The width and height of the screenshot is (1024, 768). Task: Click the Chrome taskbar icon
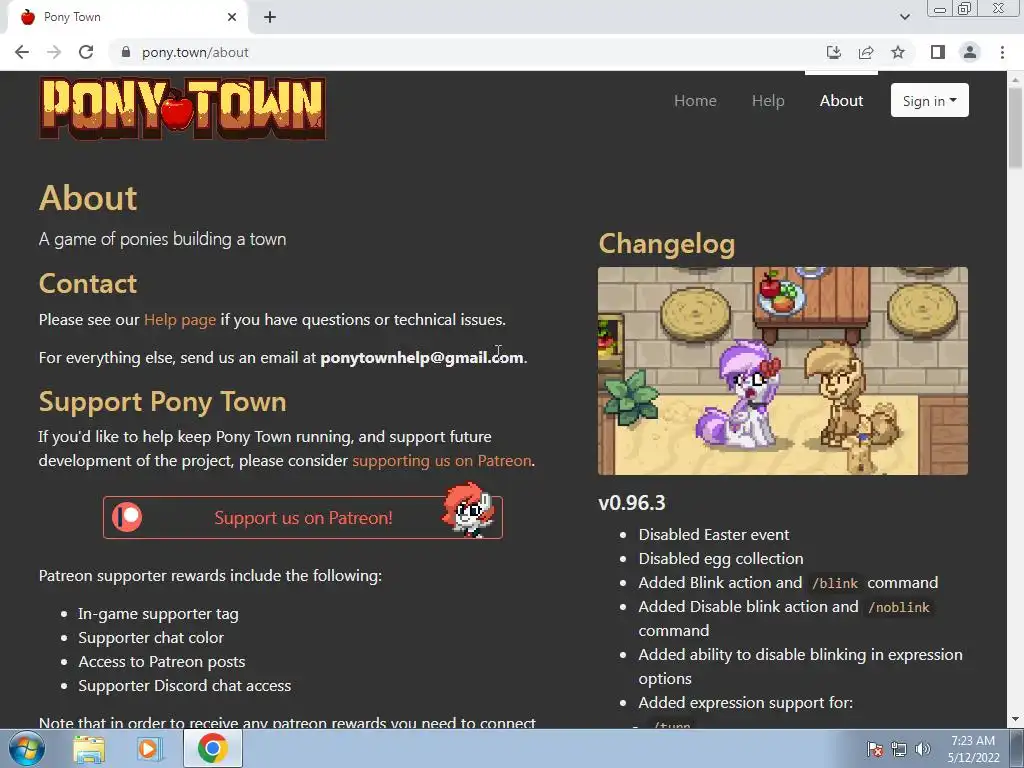click(212, 748)
